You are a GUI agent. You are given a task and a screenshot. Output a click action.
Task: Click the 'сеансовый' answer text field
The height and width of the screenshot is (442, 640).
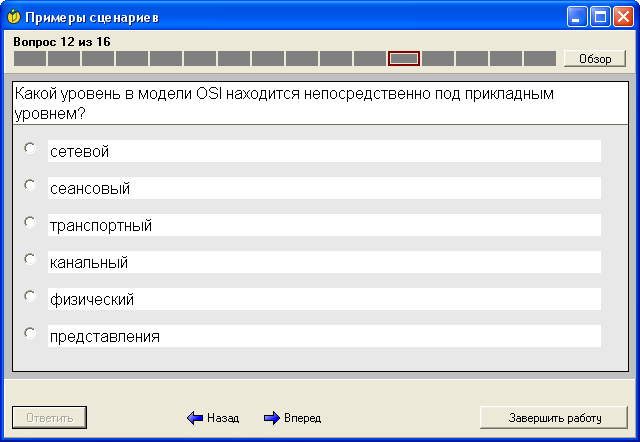click(324, 188)
